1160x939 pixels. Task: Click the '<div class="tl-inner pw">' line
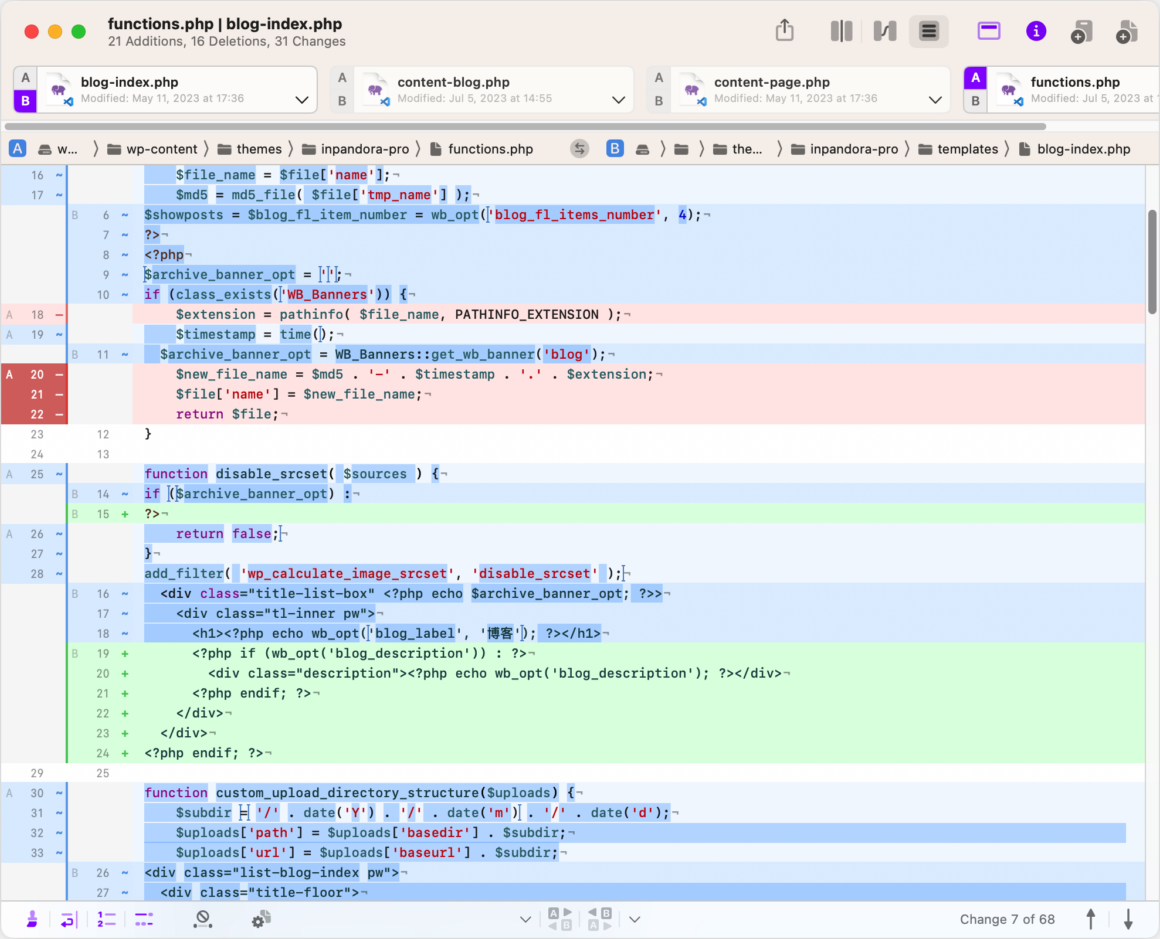[275, 613]
